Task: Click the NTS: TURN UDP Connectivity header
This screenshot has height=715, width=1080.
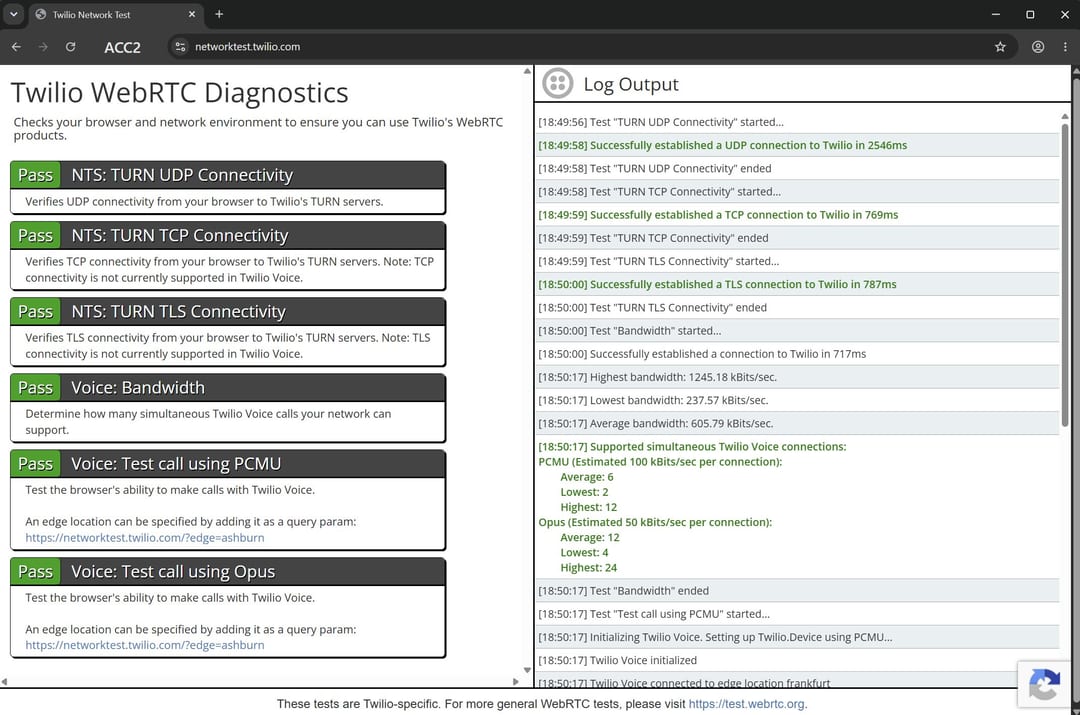Action: (x=227, y=175)
